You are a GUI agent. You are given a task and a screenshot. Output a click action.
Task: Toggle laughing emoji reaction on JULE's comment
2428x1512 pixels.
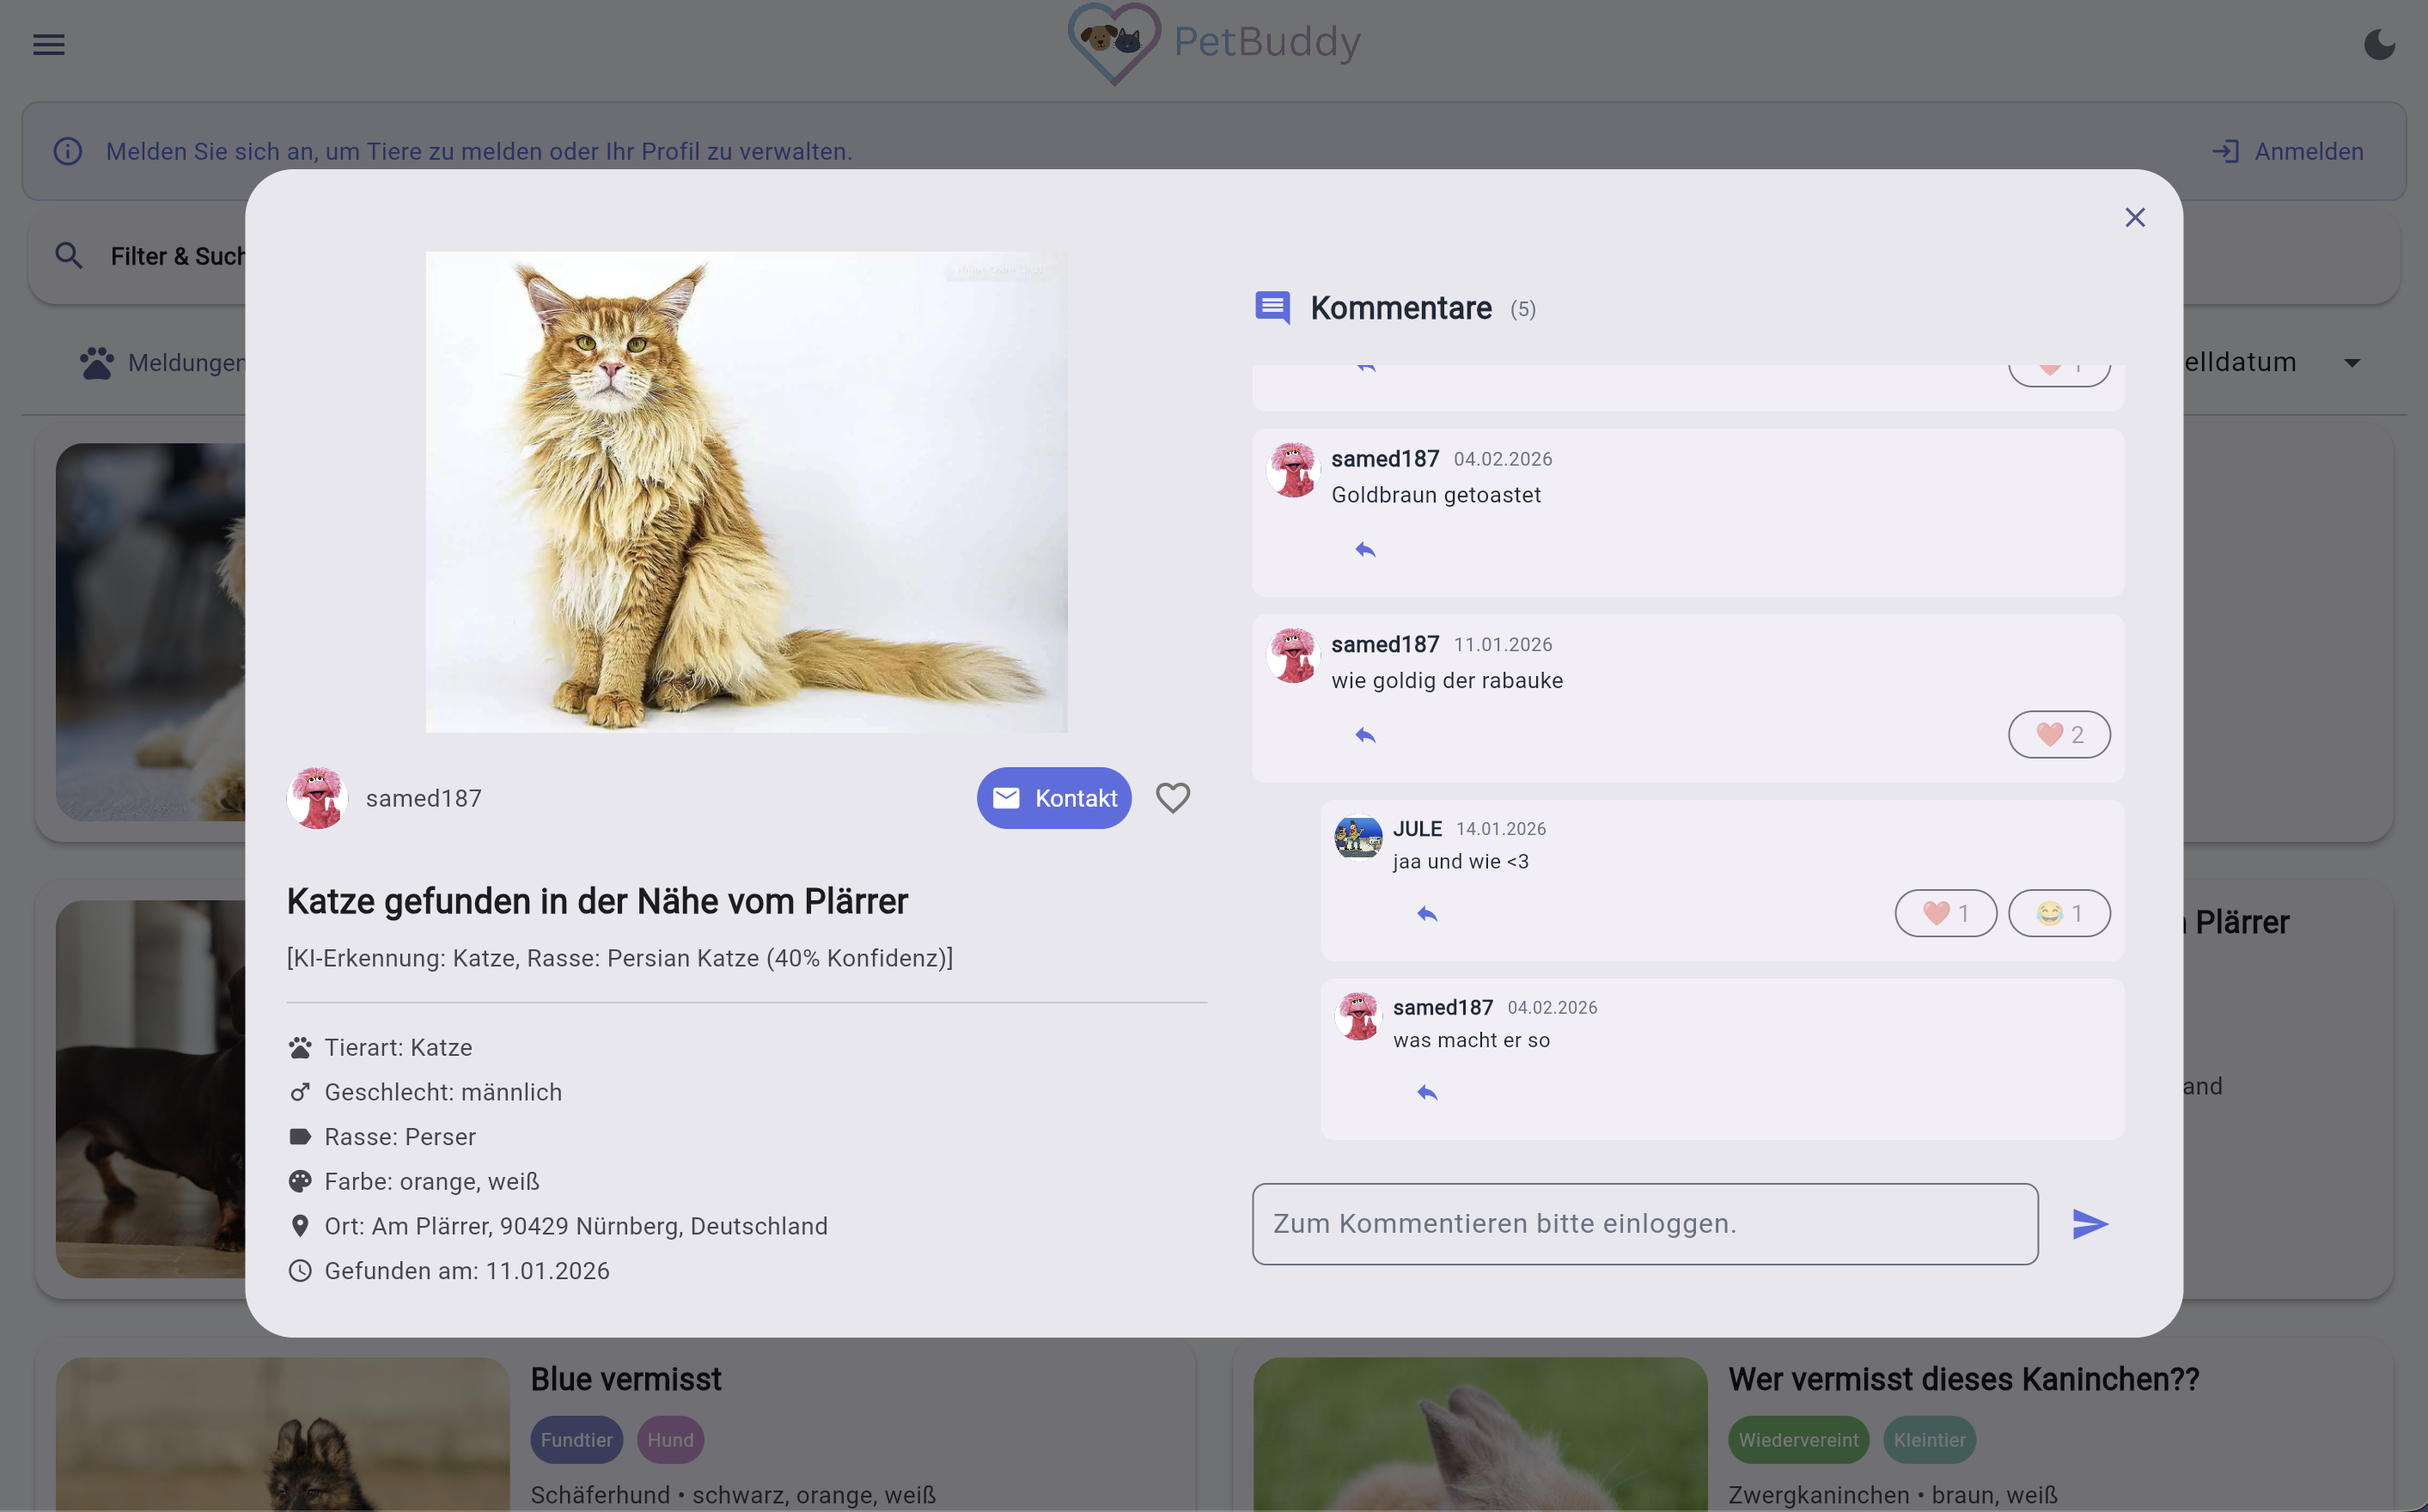tap(2059, 913)
